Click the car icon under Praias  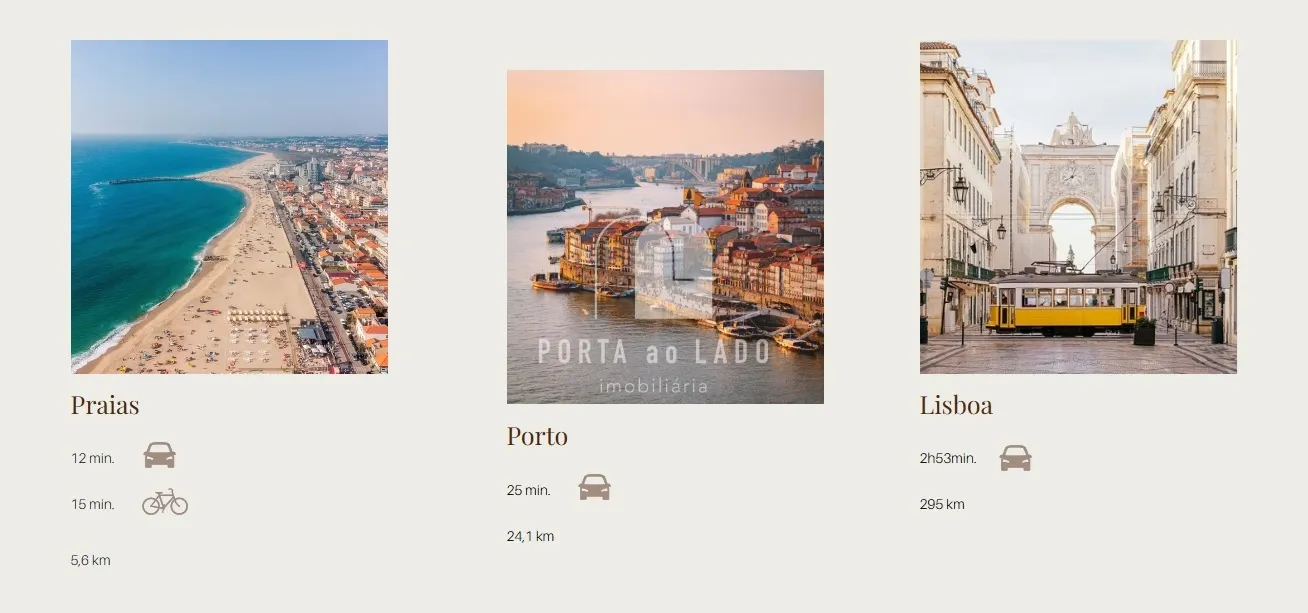pos(159,455)
